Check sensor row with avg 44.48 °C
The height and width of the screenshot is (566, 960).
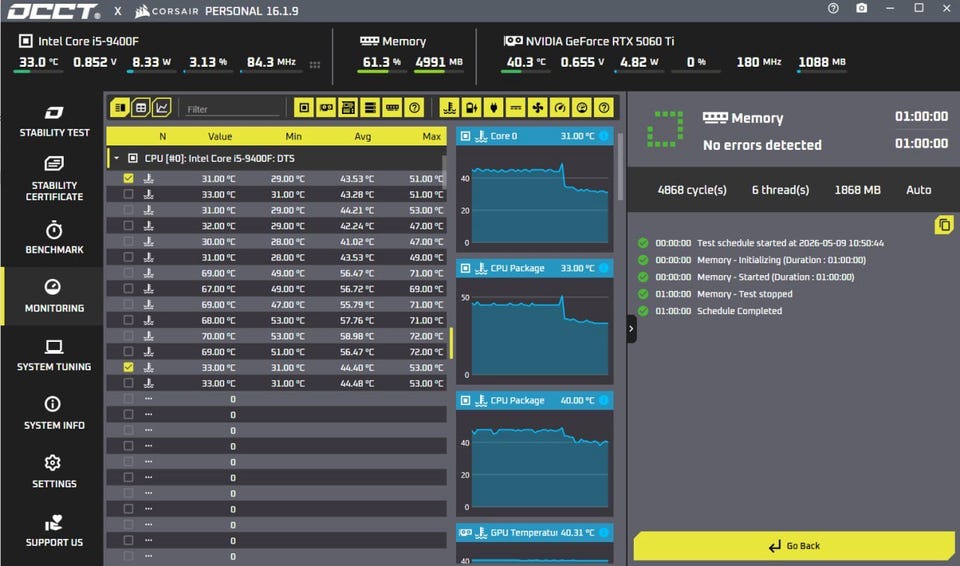[x=128, y=383]
